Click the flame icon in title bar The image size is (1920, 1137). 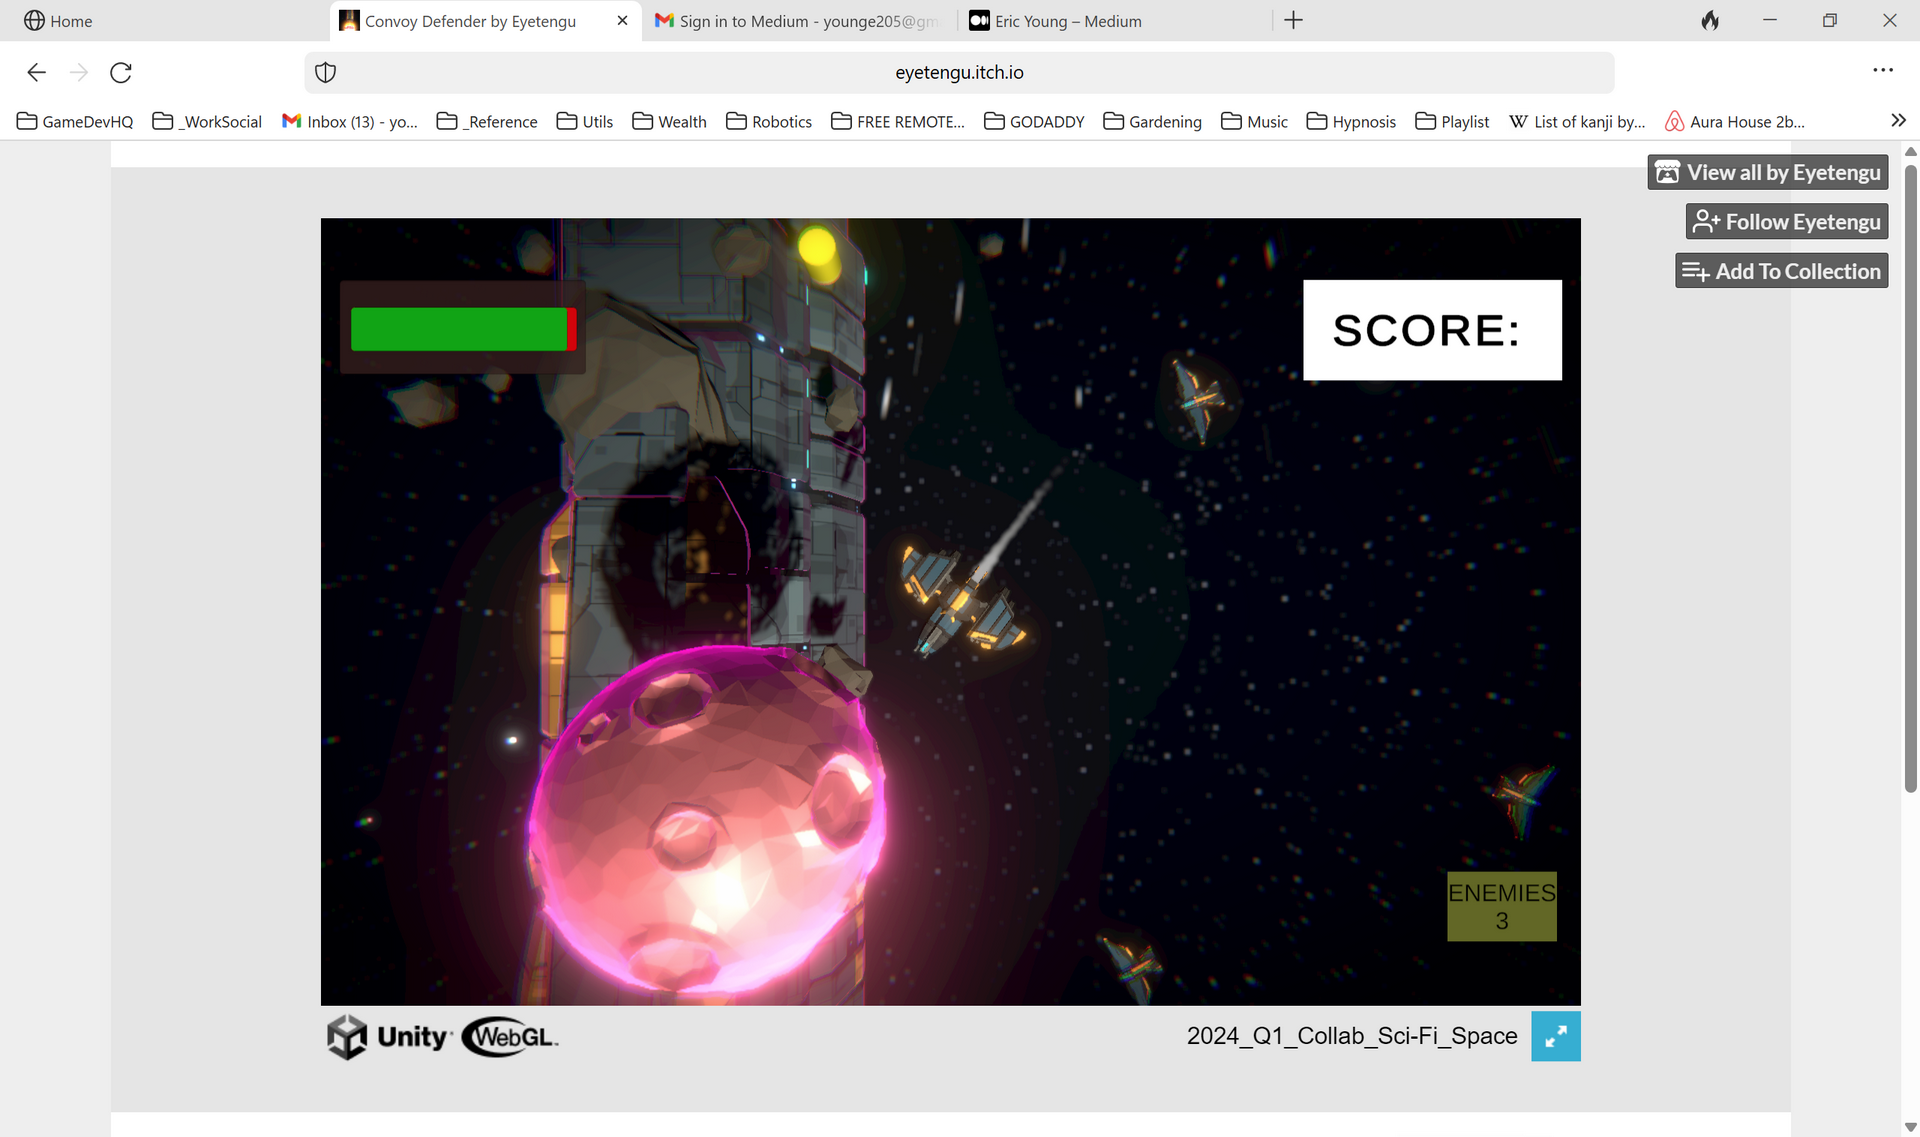click(x=1710, y=20)
